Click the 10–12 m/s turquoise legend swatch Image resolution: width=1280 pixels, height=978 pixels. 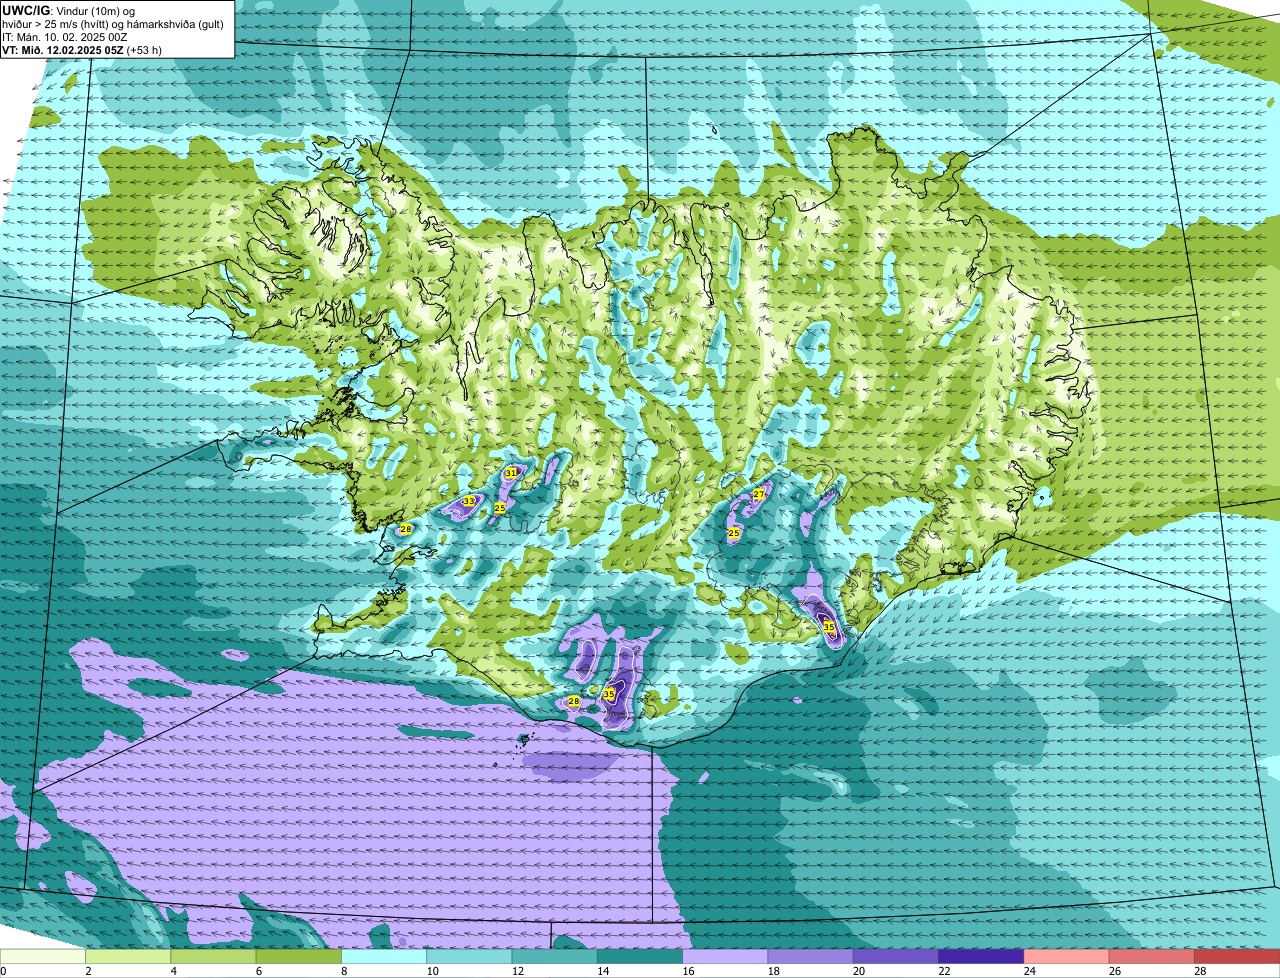pos(469,957)
